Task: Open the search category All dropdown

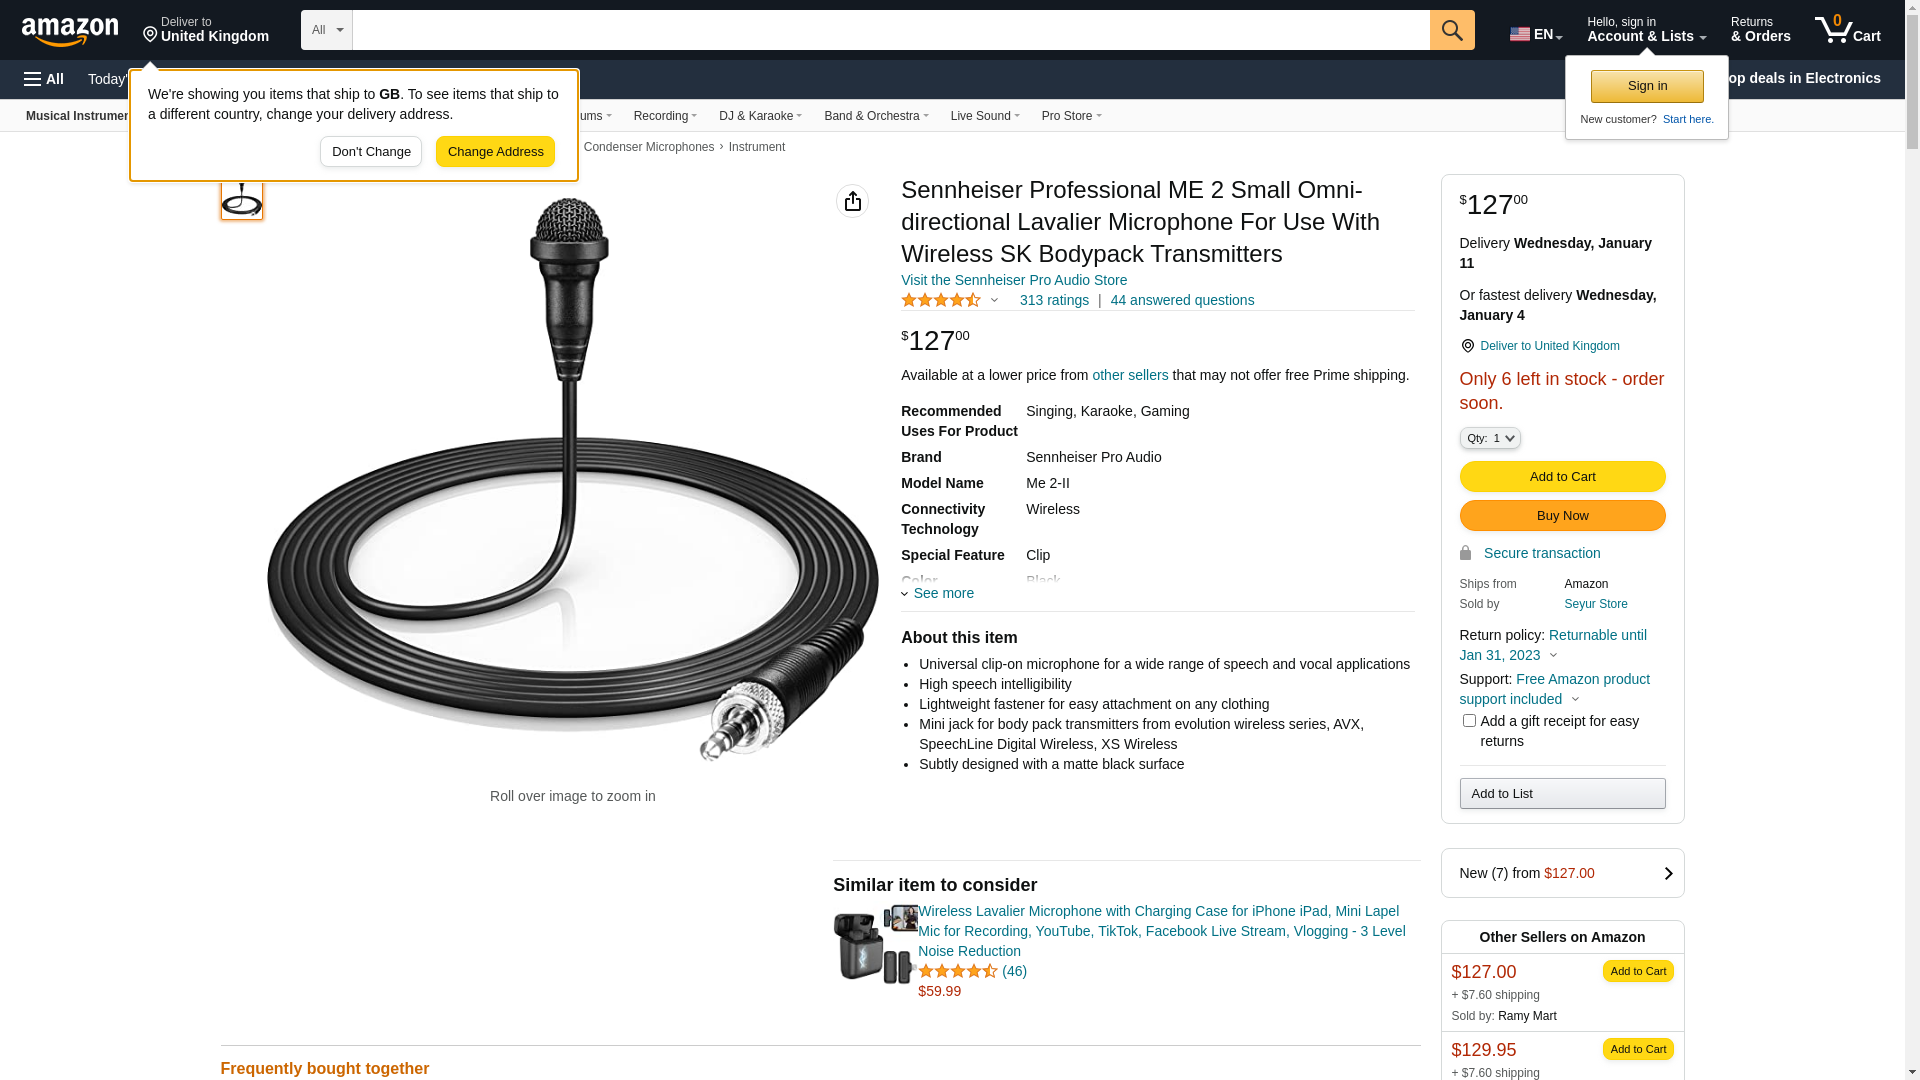Action: pos(326,30)
